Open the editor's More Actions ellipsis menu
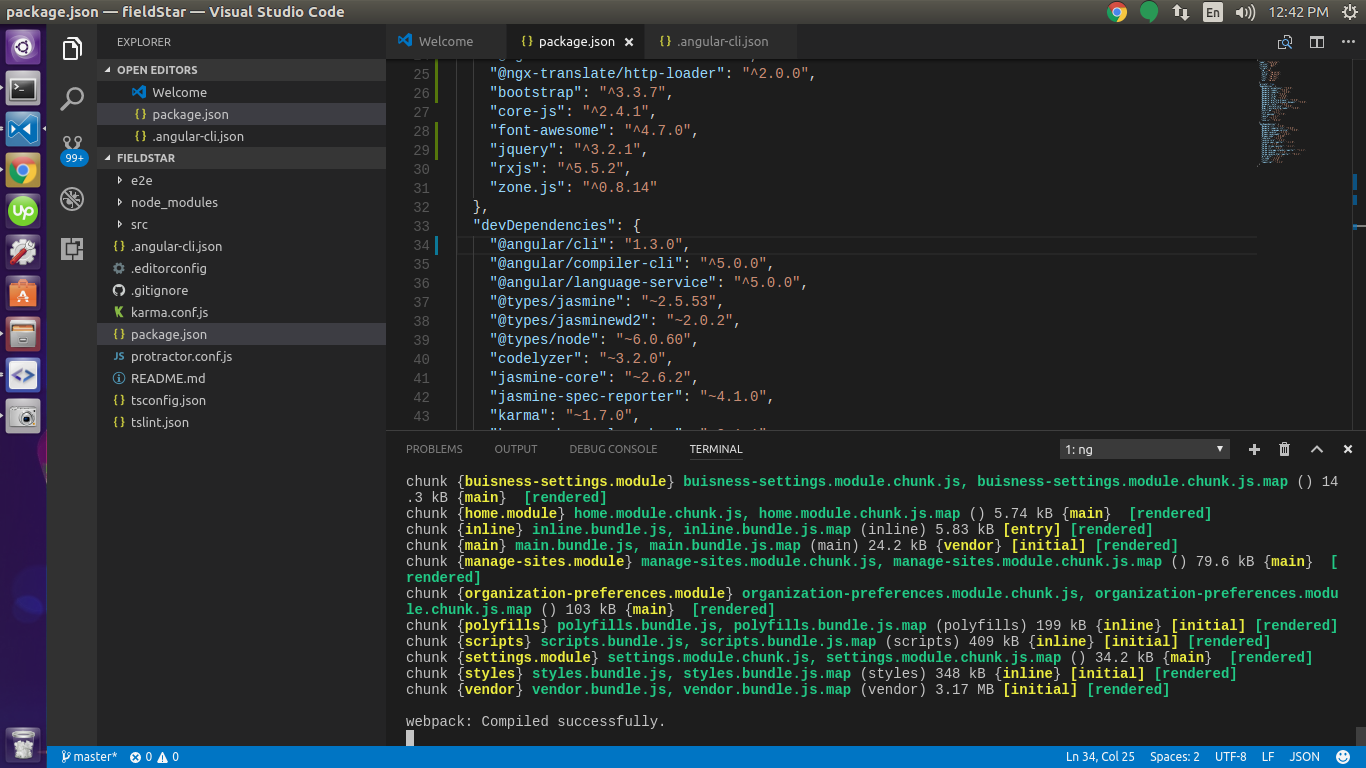The image size is (1366, 768). click(1347, 42)
